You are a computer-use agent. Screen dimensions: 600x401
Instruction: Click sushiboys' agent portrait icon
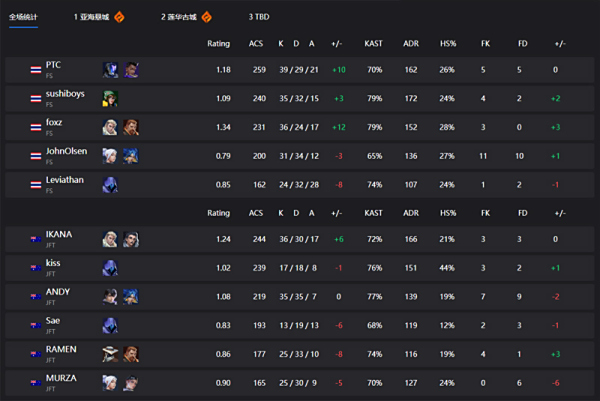coord(110,99)
